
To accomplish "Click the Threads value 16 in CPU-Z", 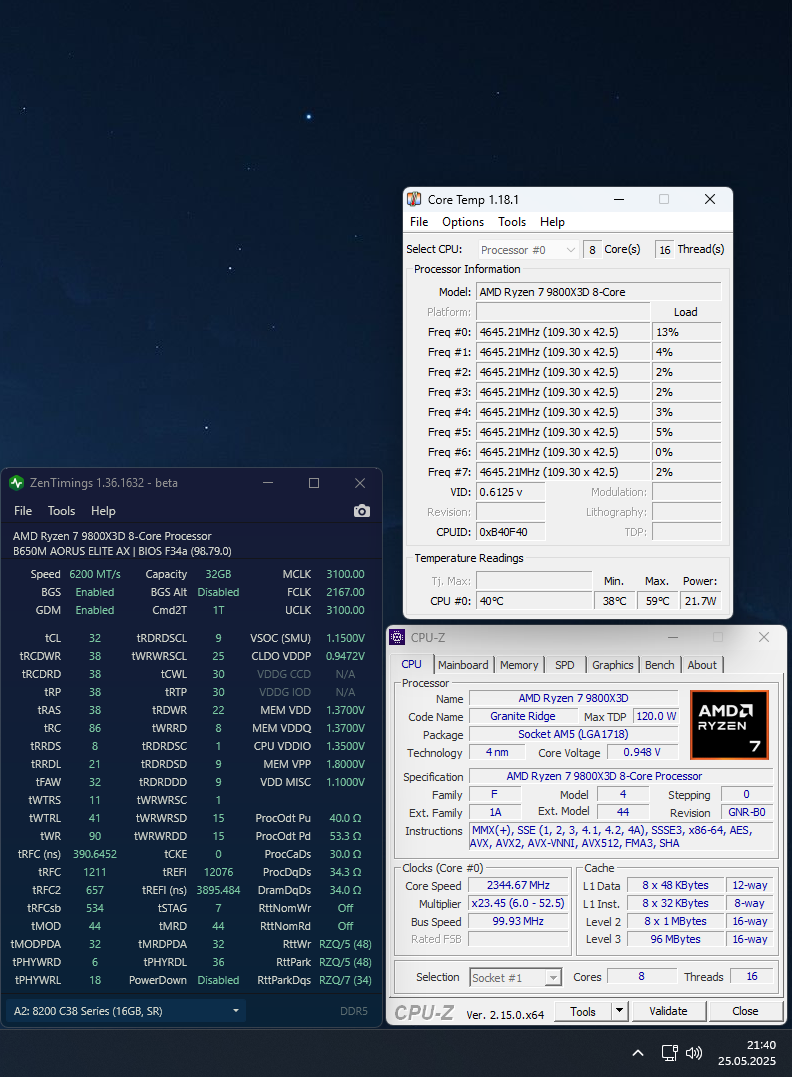I will (x=751, y=976).
